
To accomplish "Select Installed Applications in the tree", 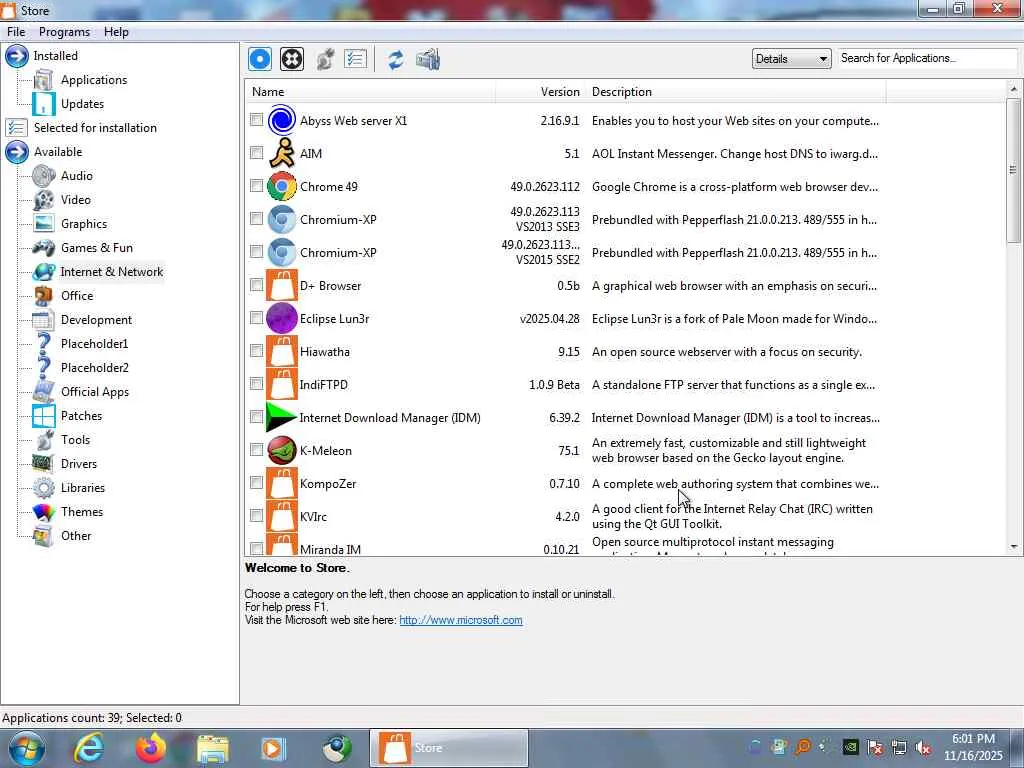I will pyautogui.click(x=93, y=80).
